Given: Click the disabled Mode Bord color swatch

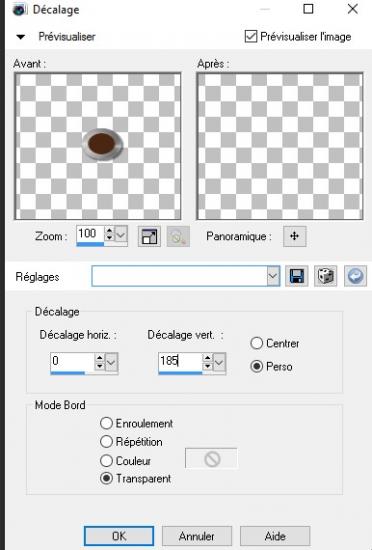Looking at the screenshot, I should [x=211, y=458].
